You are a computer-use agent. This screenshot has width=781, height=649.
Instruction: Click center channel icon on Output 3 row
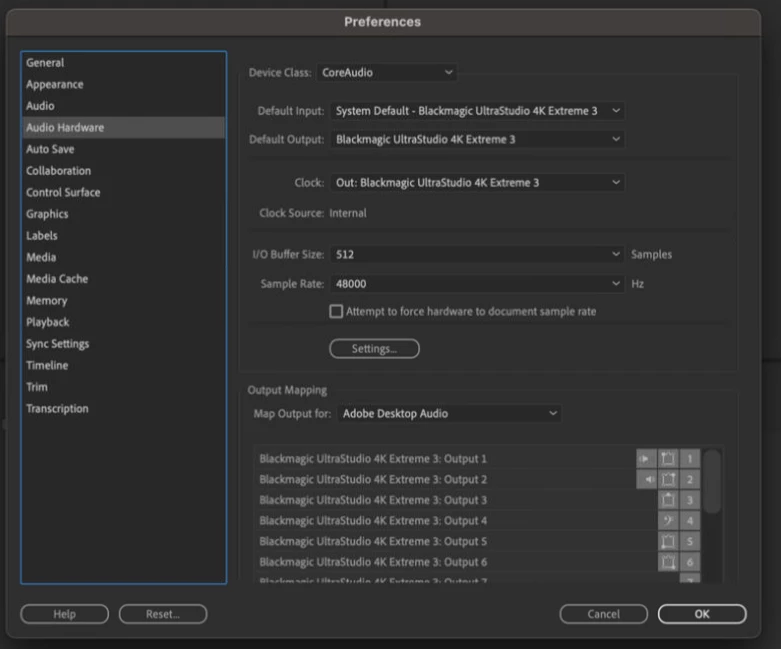coord(668,500)
